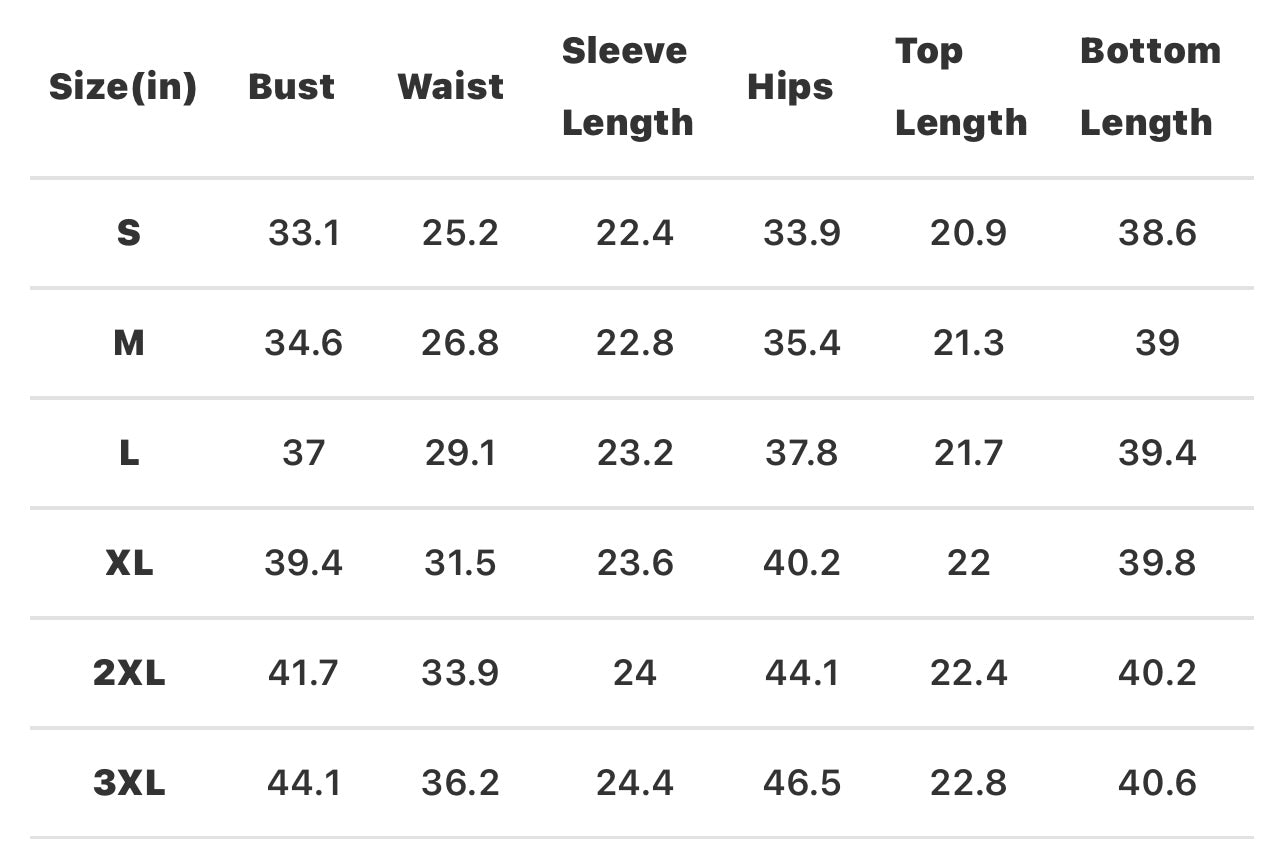This screenshot has width=1284, height=848.
Task: Select the 2XL size row label
Action: (129, 673)
